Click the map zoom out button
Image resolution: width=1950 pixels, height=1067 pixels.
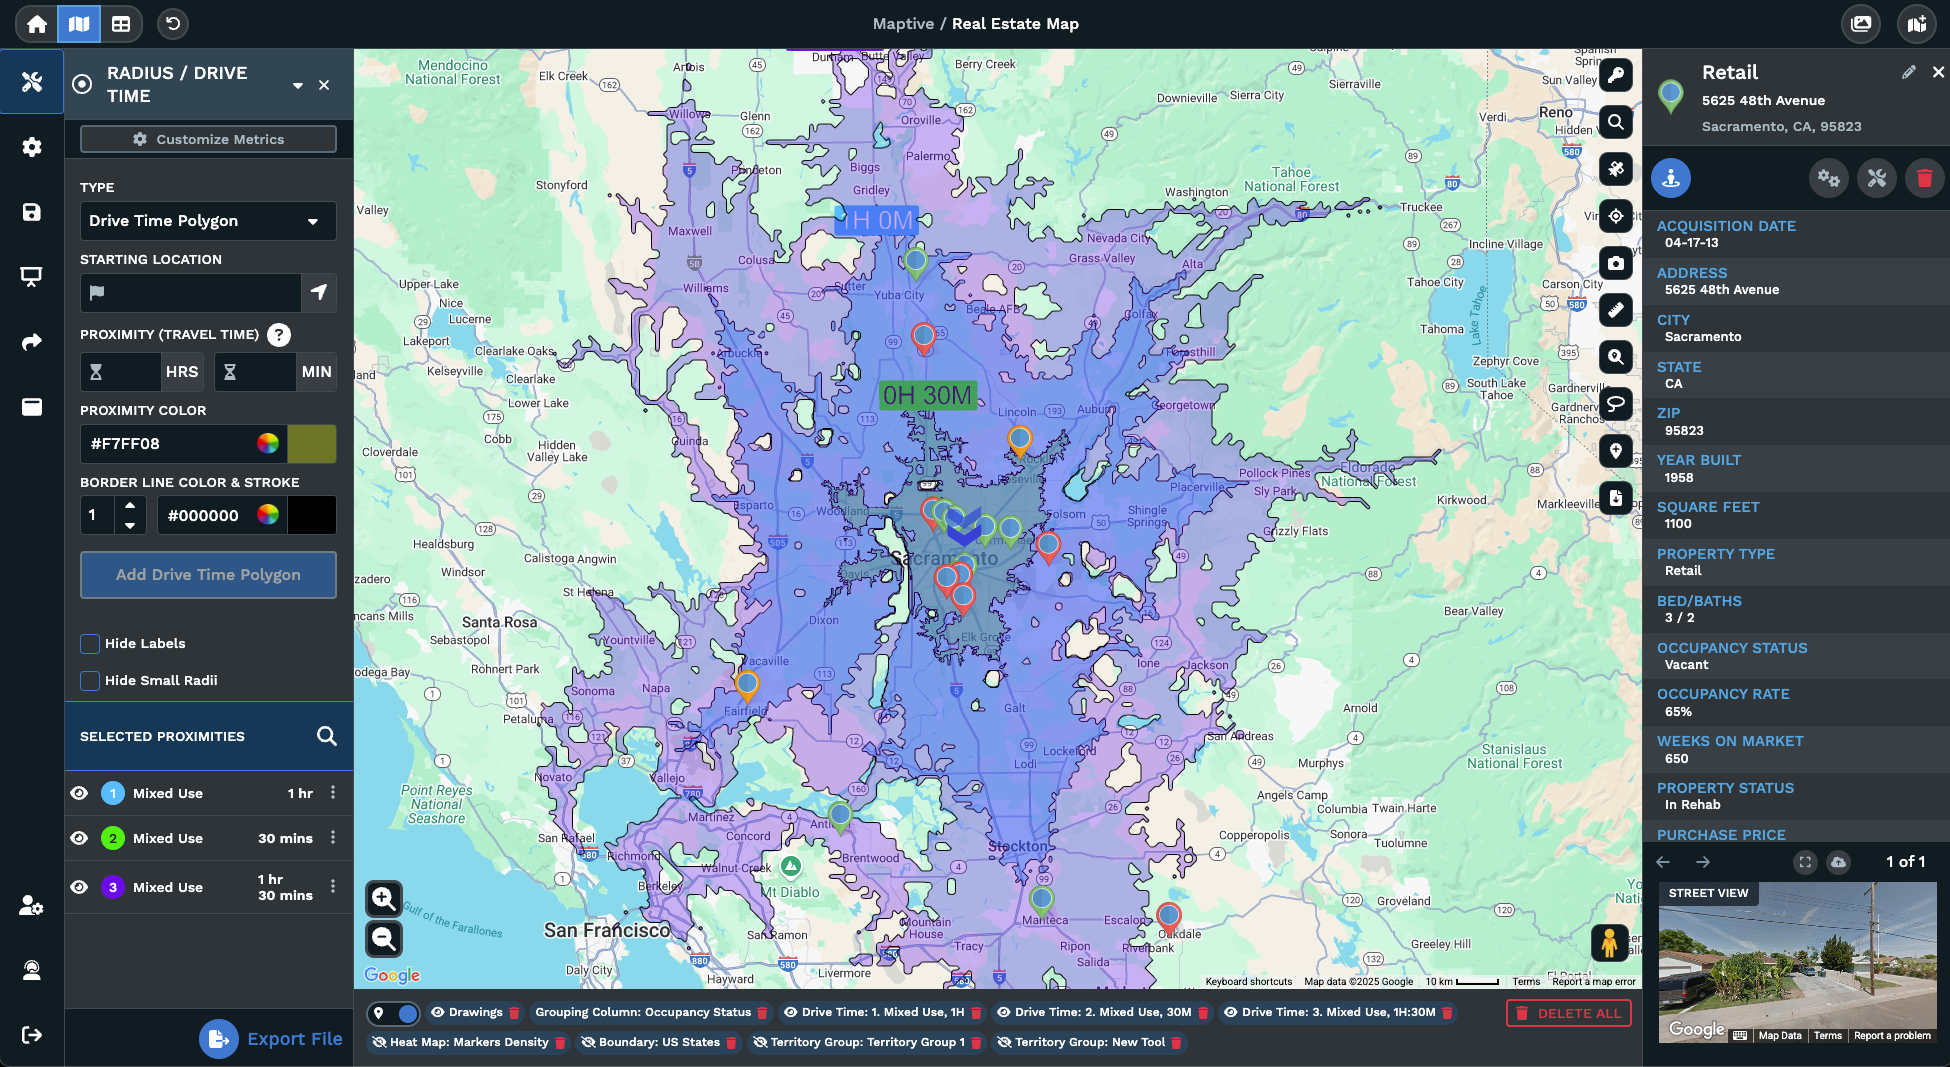tap(384, 939)
